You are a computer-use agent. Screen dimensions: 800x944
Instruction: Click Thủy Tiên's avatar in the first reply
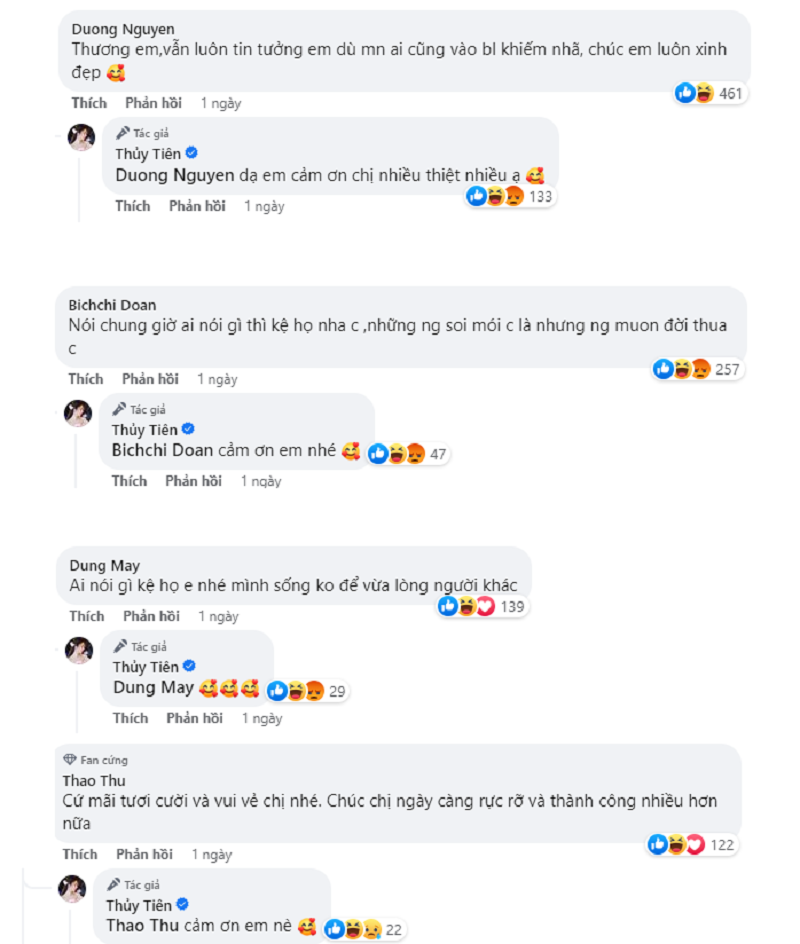click(x=81, y=138)
